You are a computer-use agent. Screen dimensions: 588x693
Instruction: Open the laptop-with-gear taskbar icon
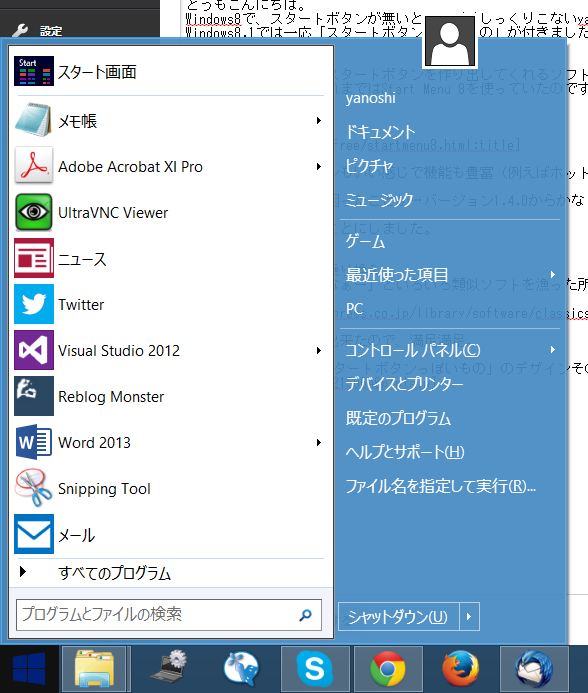pos(168,669)
